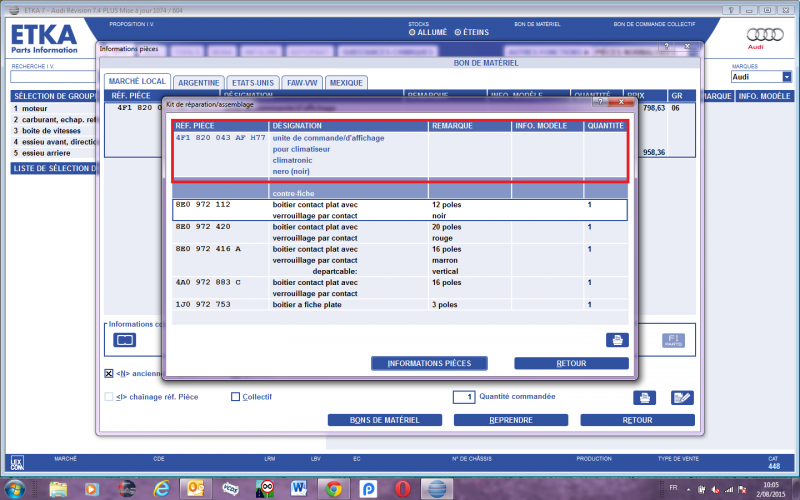Viewport: 800px width, 500px height.
Task: Click the Quantité commandée field
Action: [464, 397]
